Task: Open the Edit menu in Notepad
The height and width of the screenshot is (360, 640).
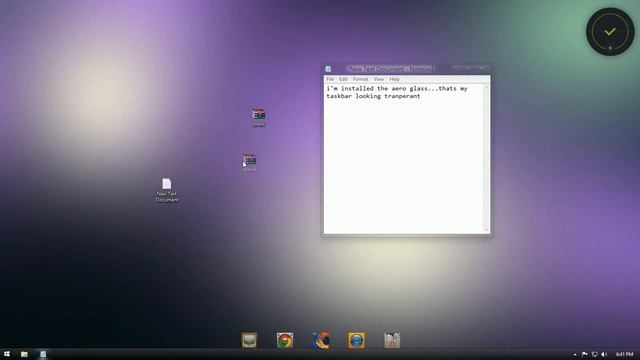Action: tap(343, 79)
